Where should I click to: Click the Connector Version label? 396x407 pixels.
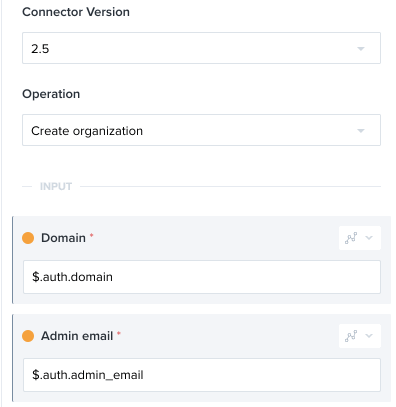pos(76,12)
